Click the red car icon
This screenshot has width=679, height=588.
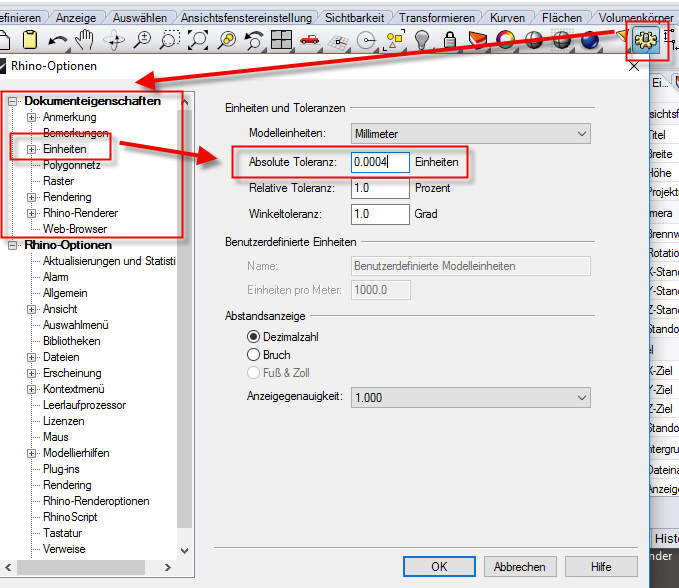[310, 41]
